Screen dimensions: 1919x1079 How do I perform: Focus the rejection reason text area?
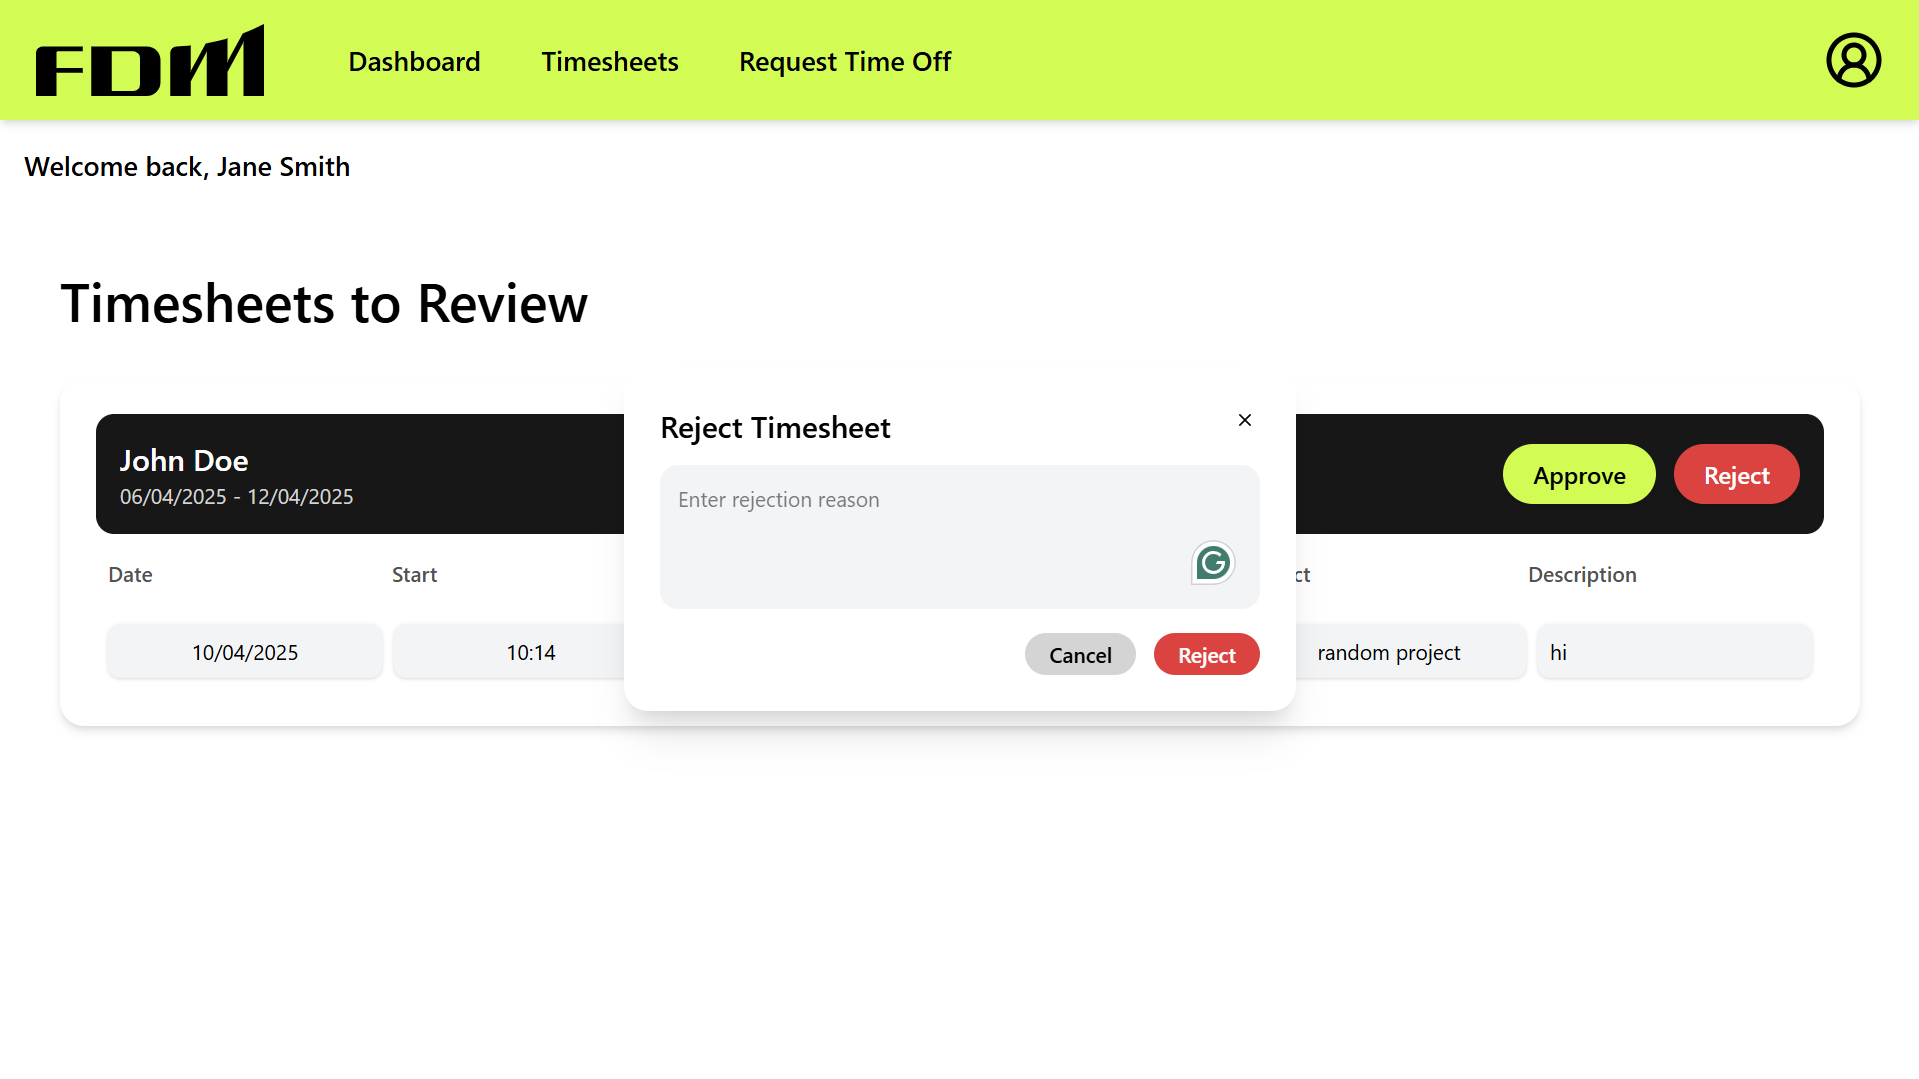click(959, 537)
